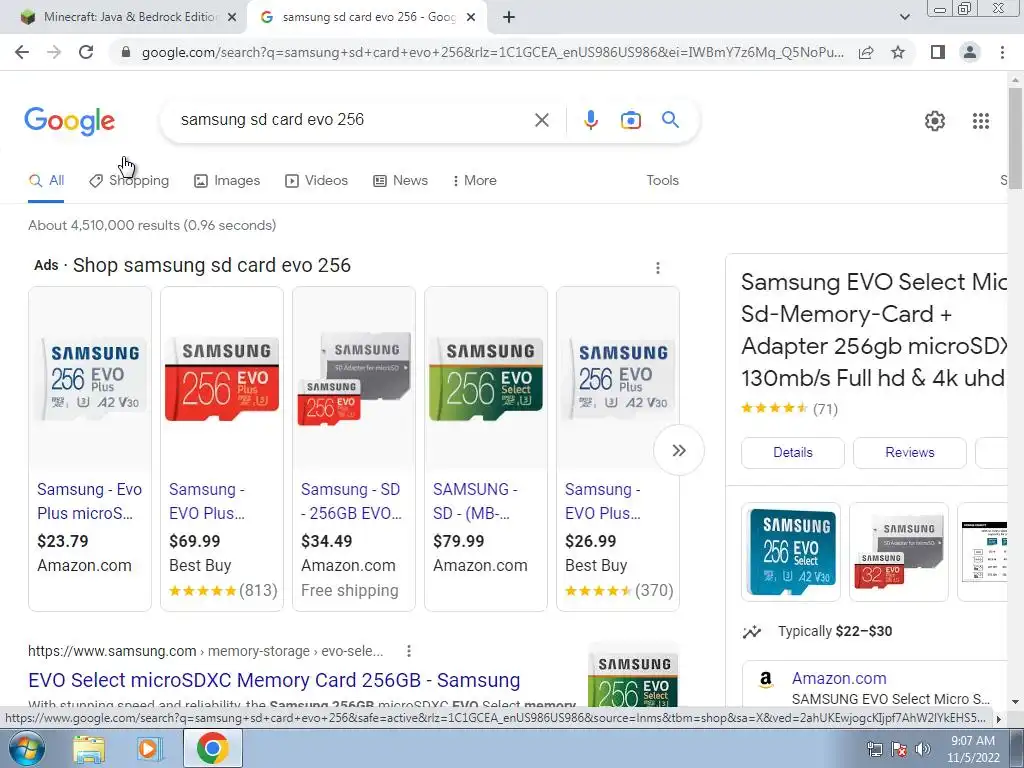Click the blue EVO Select product thumbnail
Viewport: 1024px width, 768px height.
point(791,552)
